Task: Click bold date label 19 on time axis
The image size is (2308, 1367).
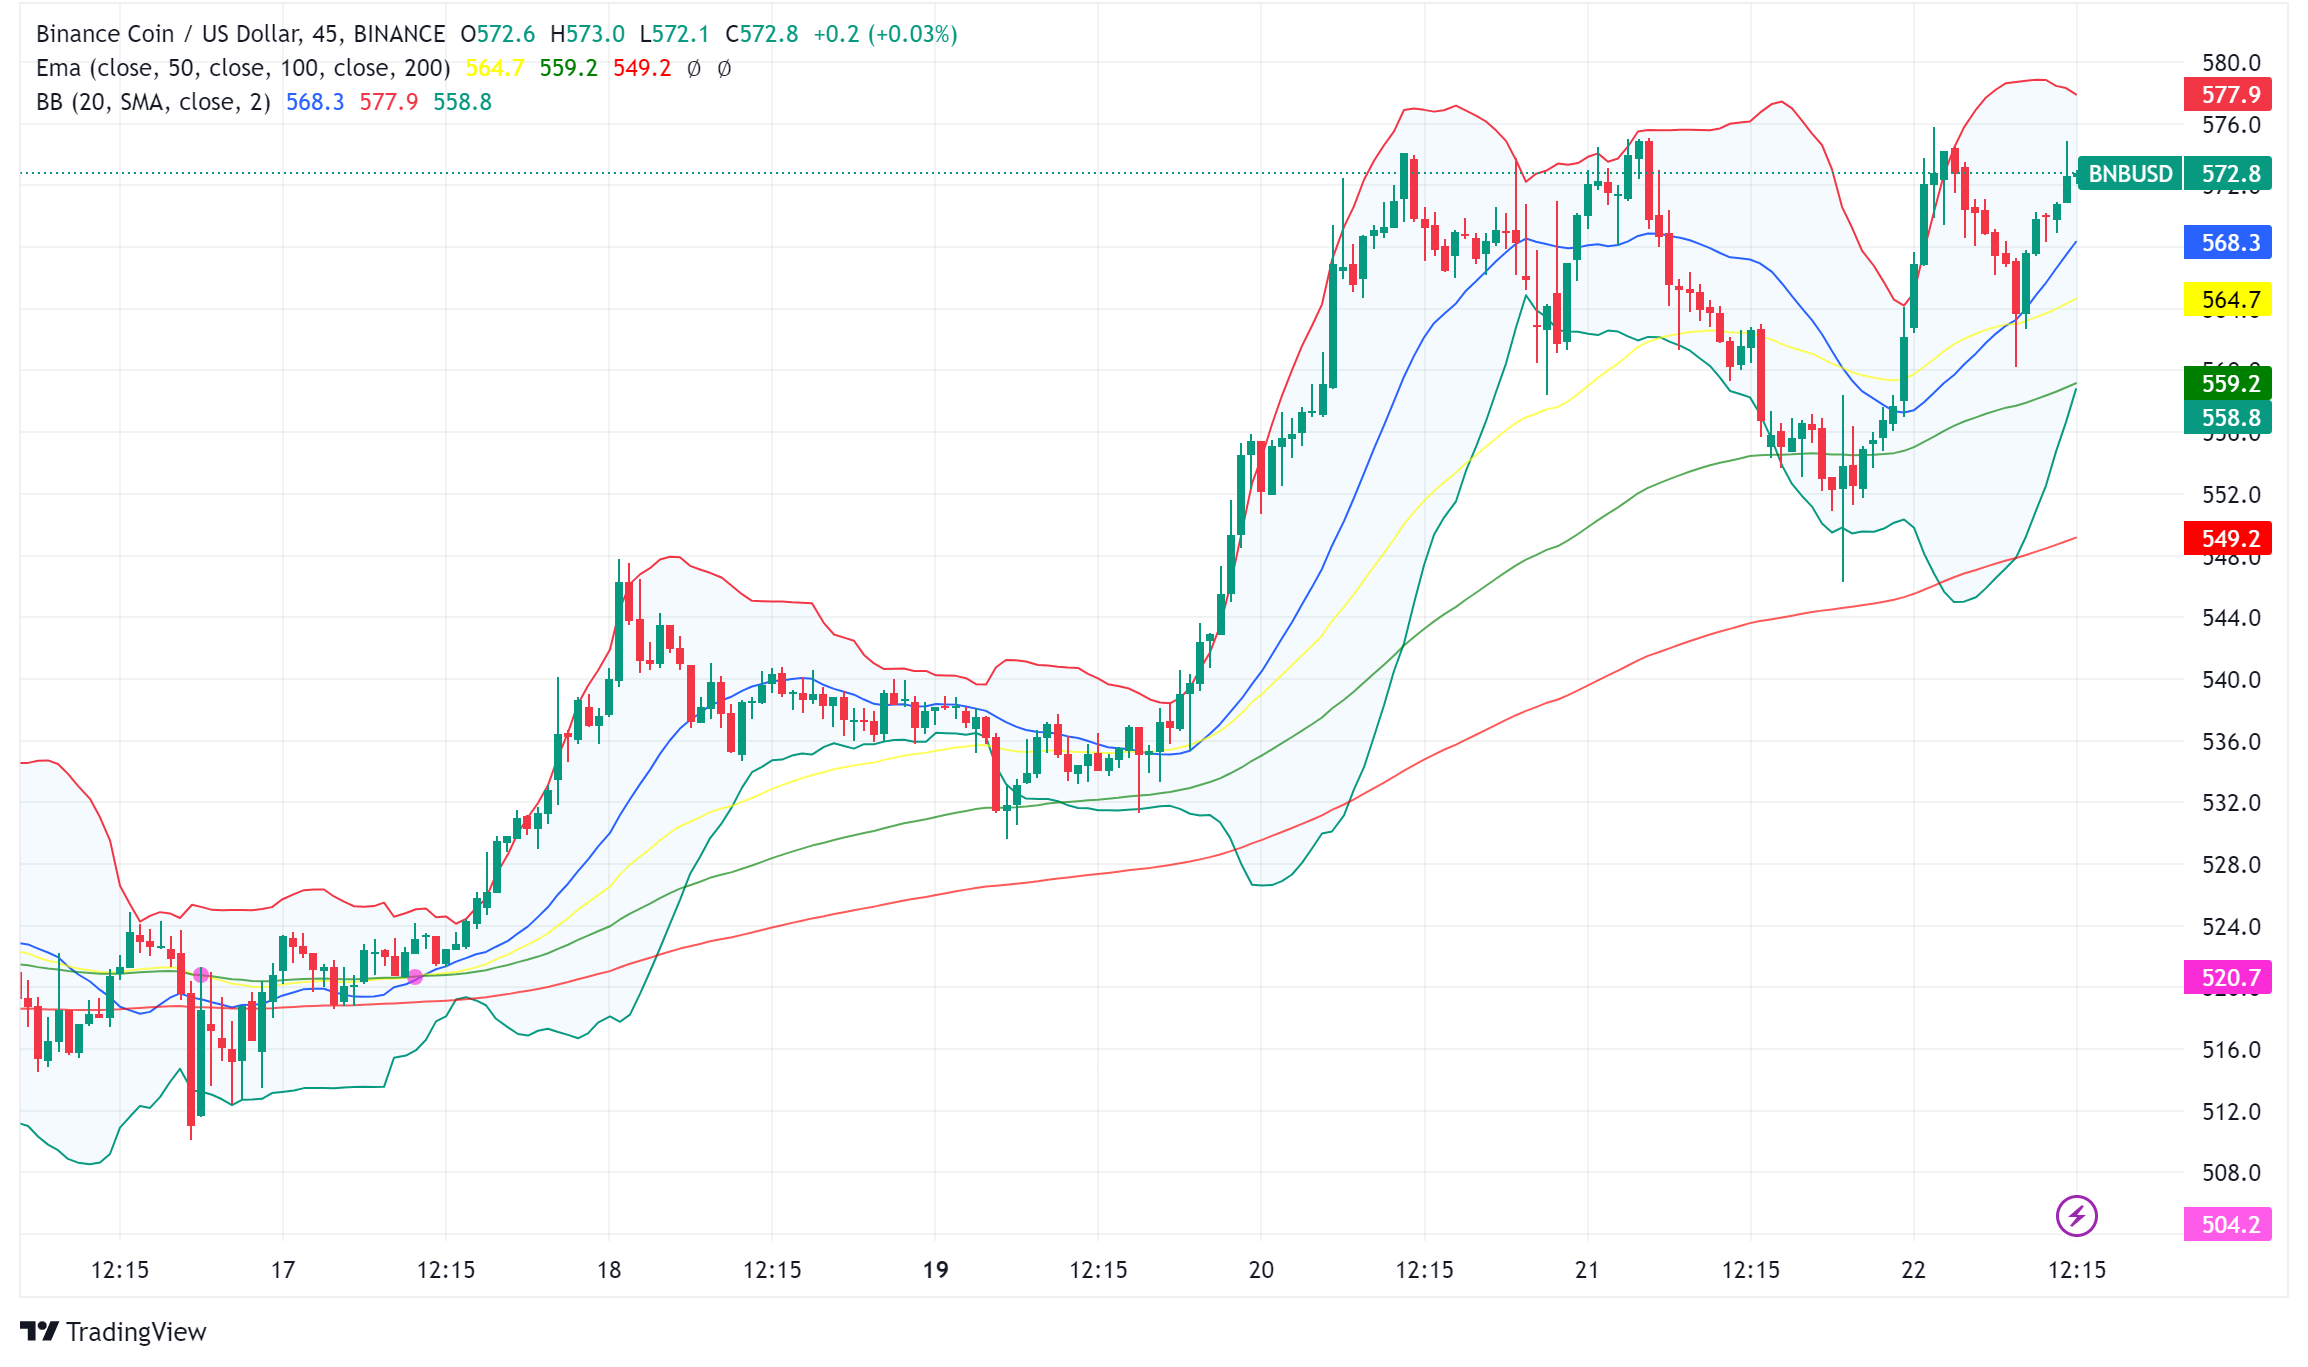Action: (x=935, y=1270)
